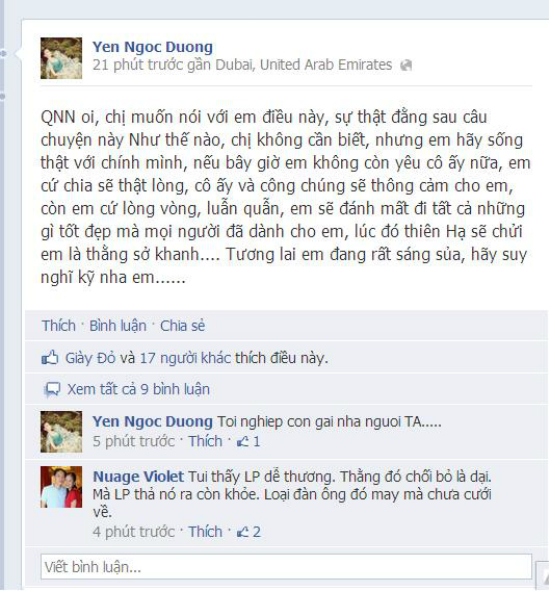Open Giày Đỏ's profile link
The width and height of the screenshot is (550, 591).
click(x=90, y=358)
